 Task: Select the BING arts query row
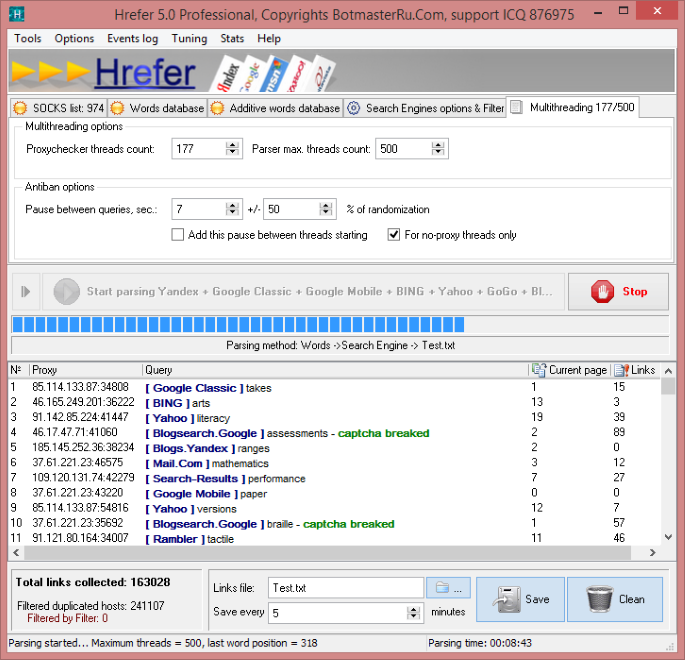335,402
